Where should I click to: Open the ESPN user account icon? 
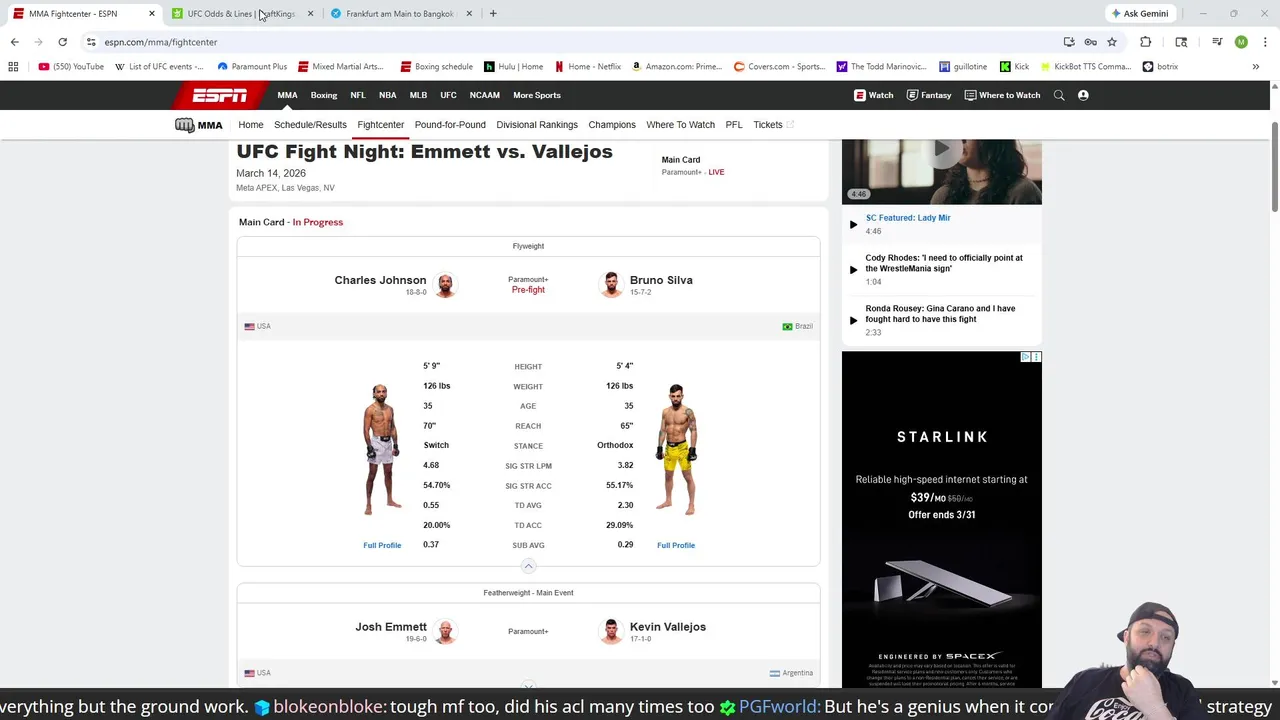point(1083,95)
